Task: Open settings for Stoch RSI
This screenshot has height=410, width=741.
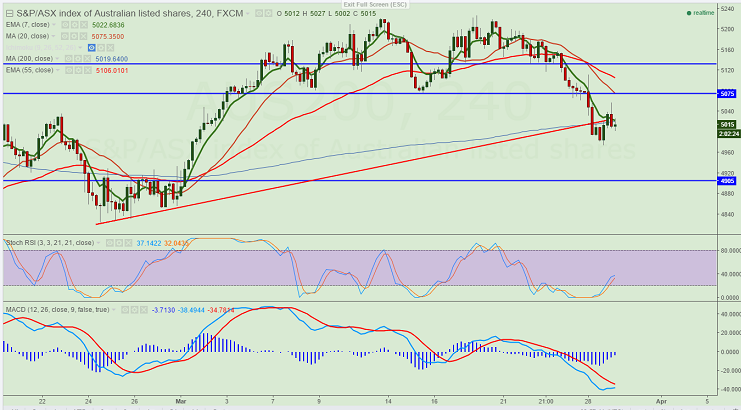Action: click(119, 243)
